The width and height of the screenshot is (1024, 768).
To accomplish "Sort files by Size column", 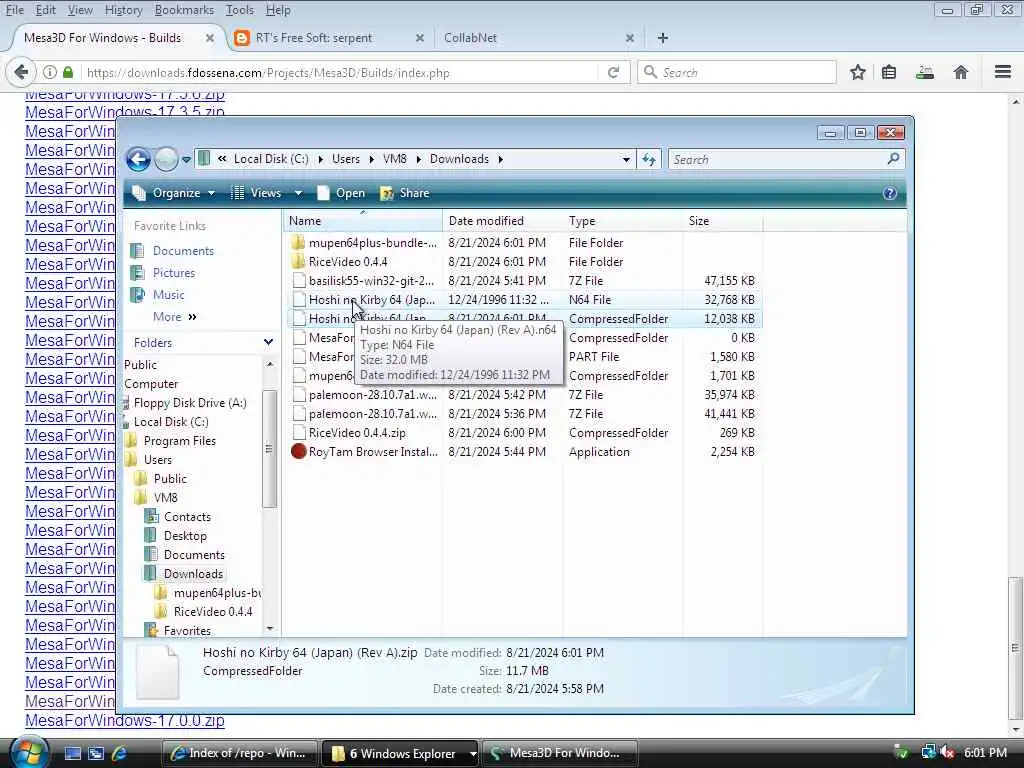I will point(722,221).
